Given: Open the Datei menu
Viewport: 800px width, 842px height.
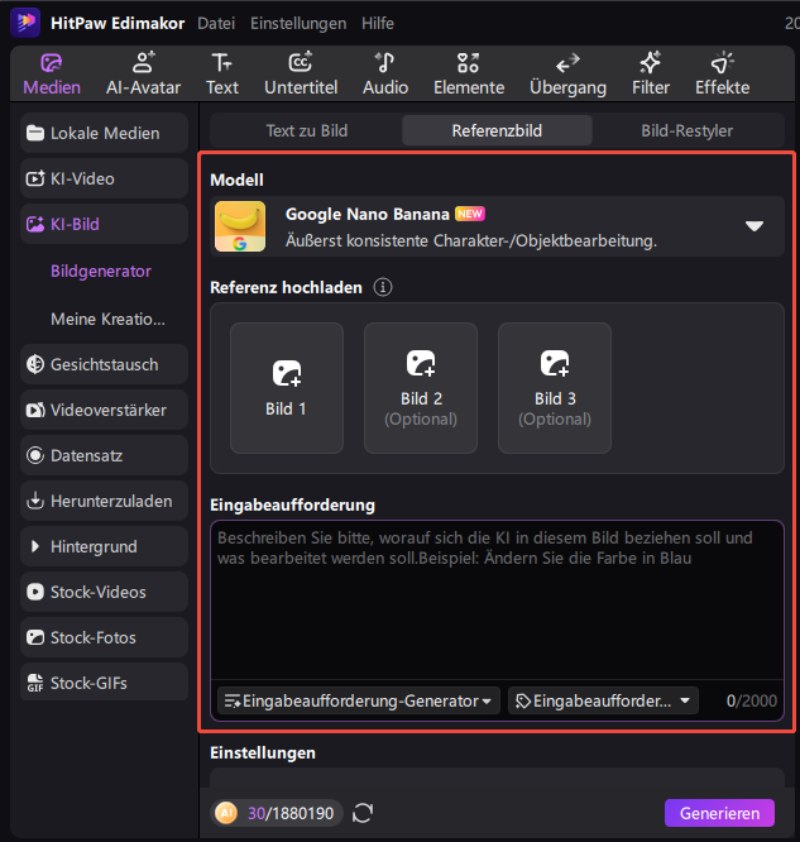Looking at the screenshot, I should tap(216, 23).
